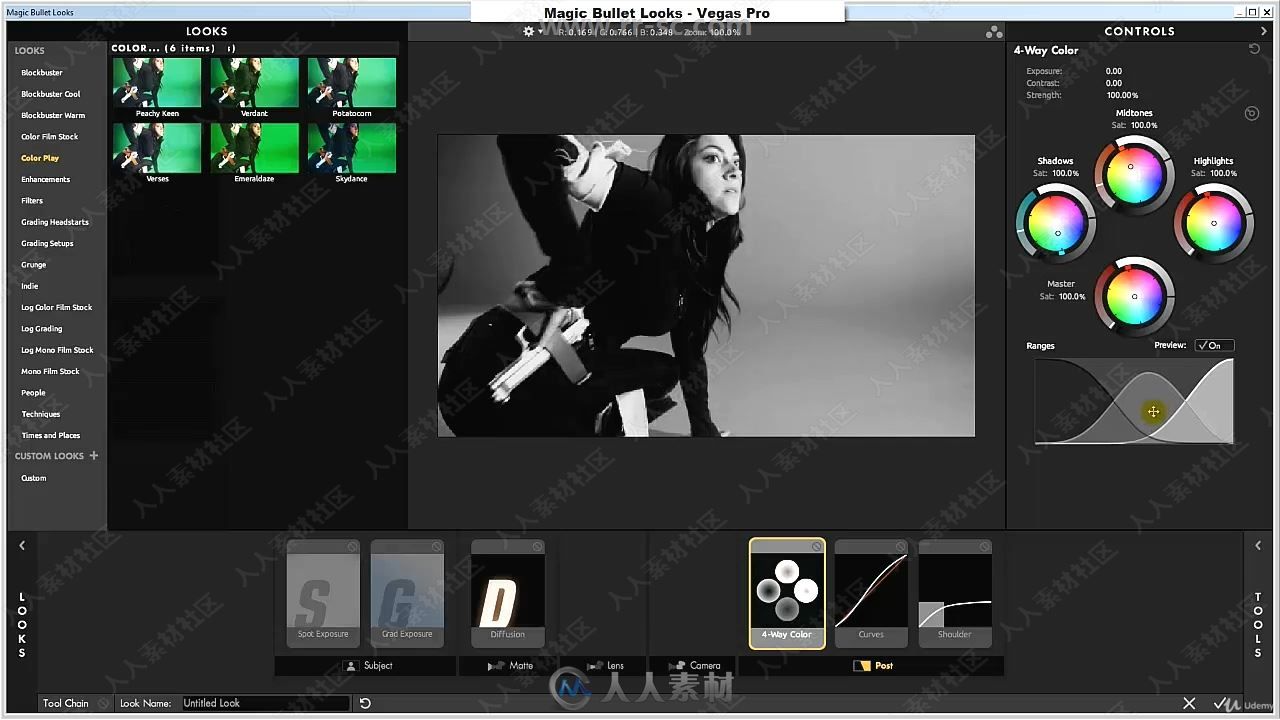Screen dimensions: 1280x720
Task: Click the Highlights color wheel
Action: pos(1213,222)
